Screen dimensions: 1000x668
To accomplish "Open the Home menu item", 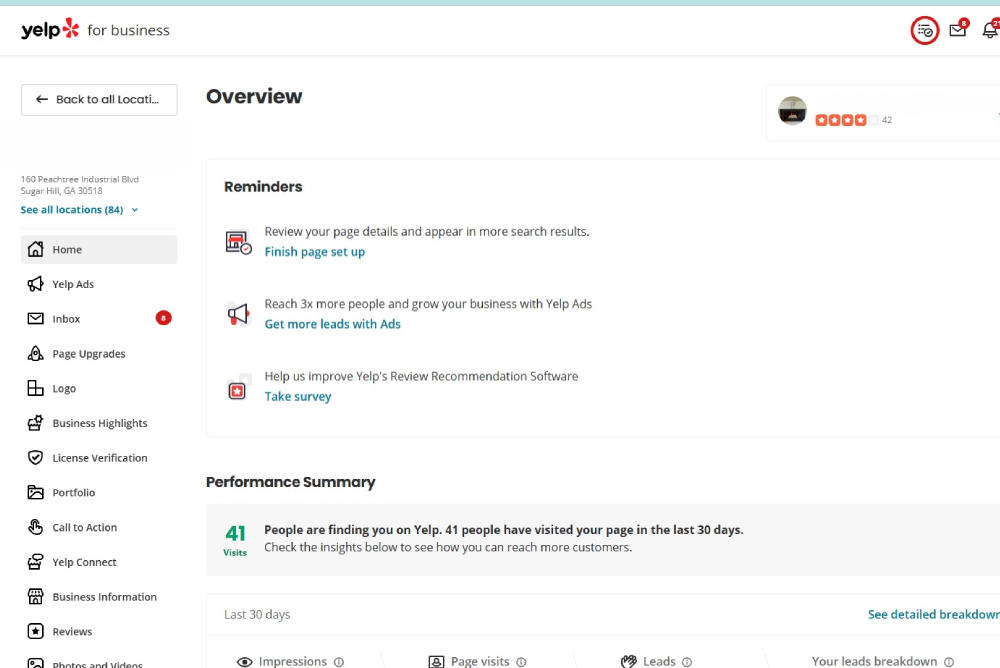I will click(99, 249).
